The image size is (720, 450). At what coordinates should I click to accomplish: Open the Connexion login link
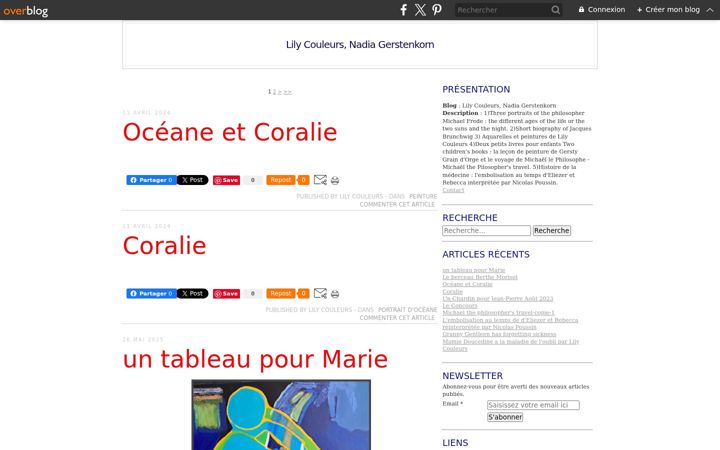(602, 10)
